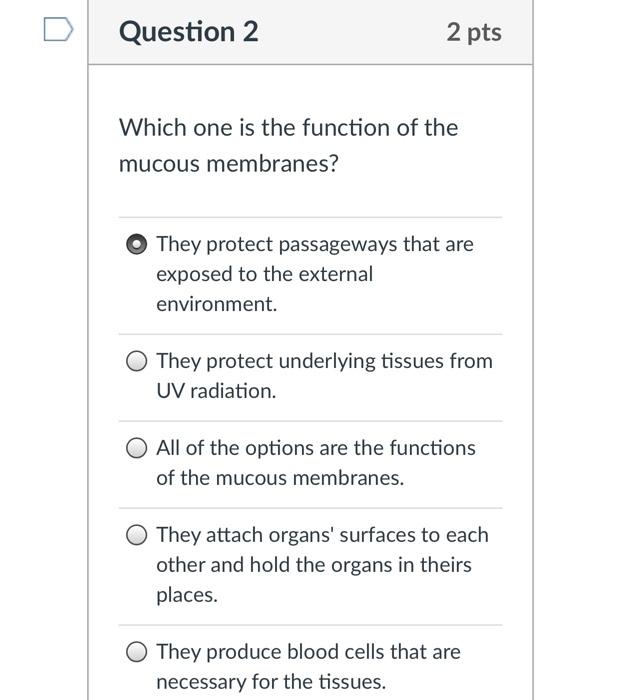The width and height of the screenshot is (621, 700).
Task: Click the answer text 'All of the options are the functions'
Action: (316, 448)
